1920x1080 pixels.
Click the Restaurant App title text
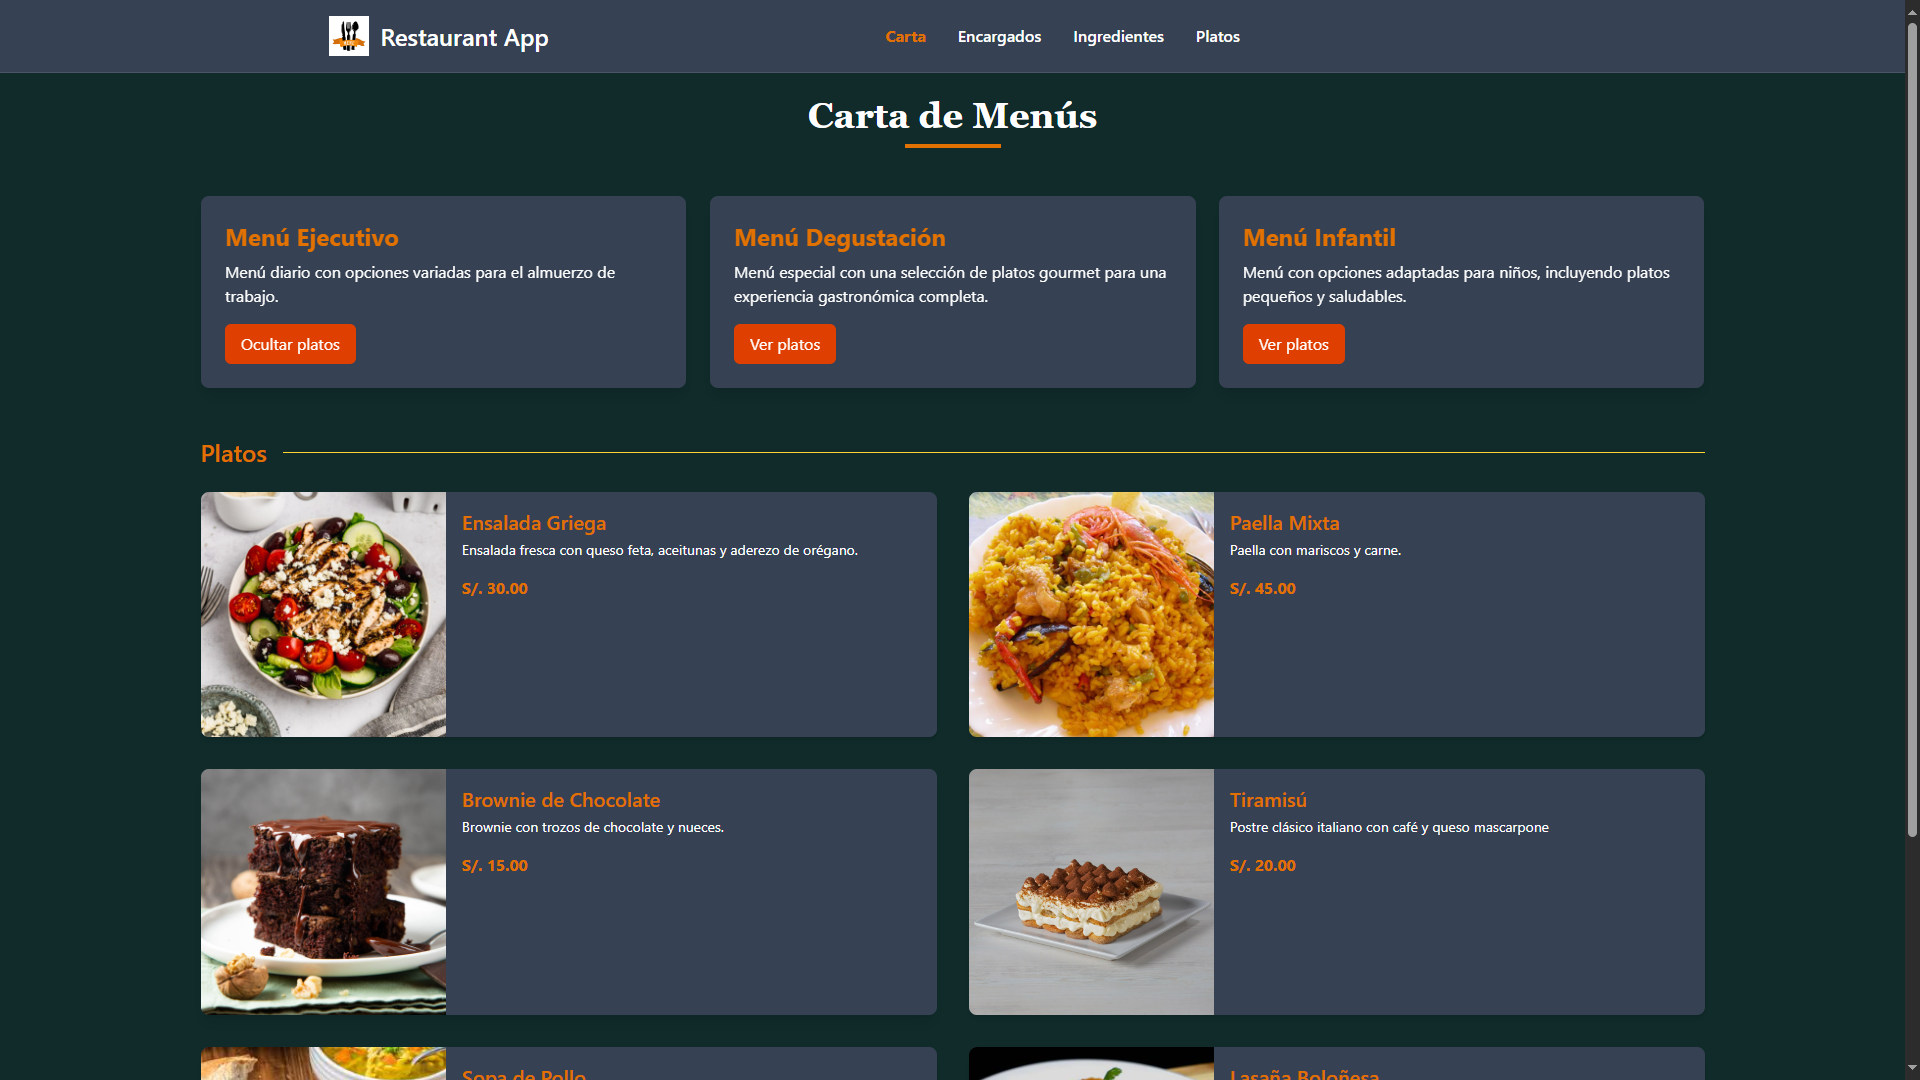pyautogui.click(x=464, y=38)
